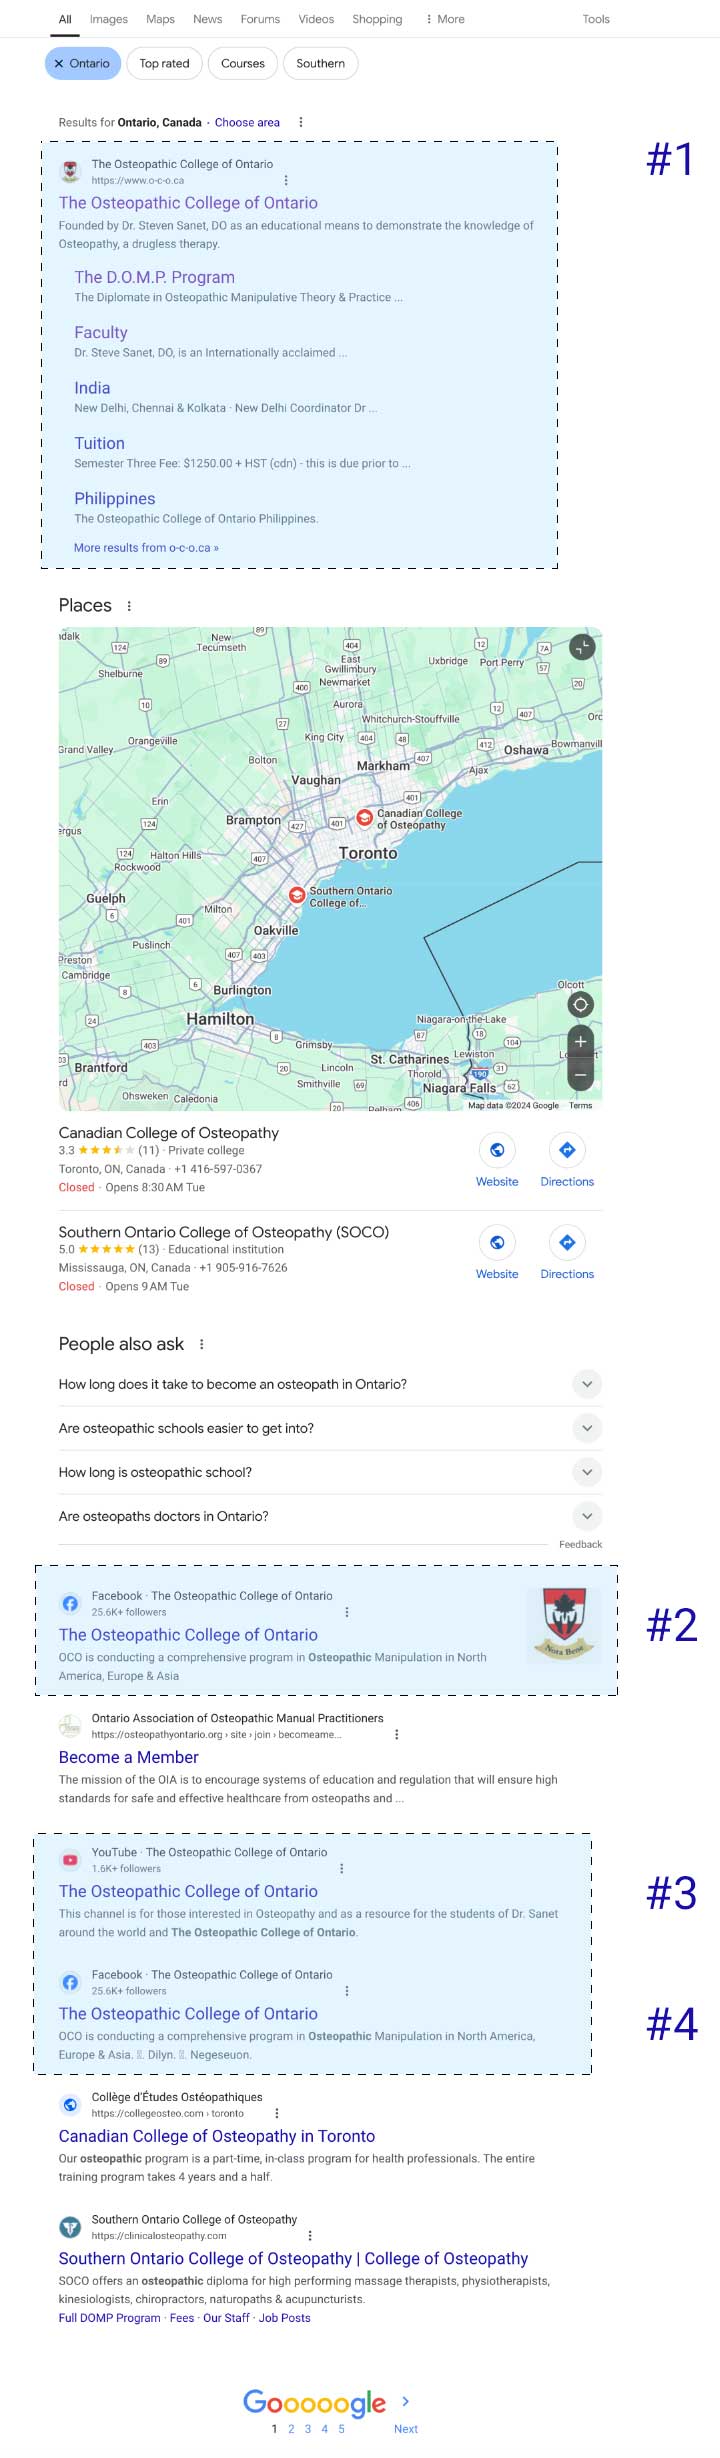Expand "How long is osteopathic school?"
The image size is (720, 2458).
(x=330, y=1472)
